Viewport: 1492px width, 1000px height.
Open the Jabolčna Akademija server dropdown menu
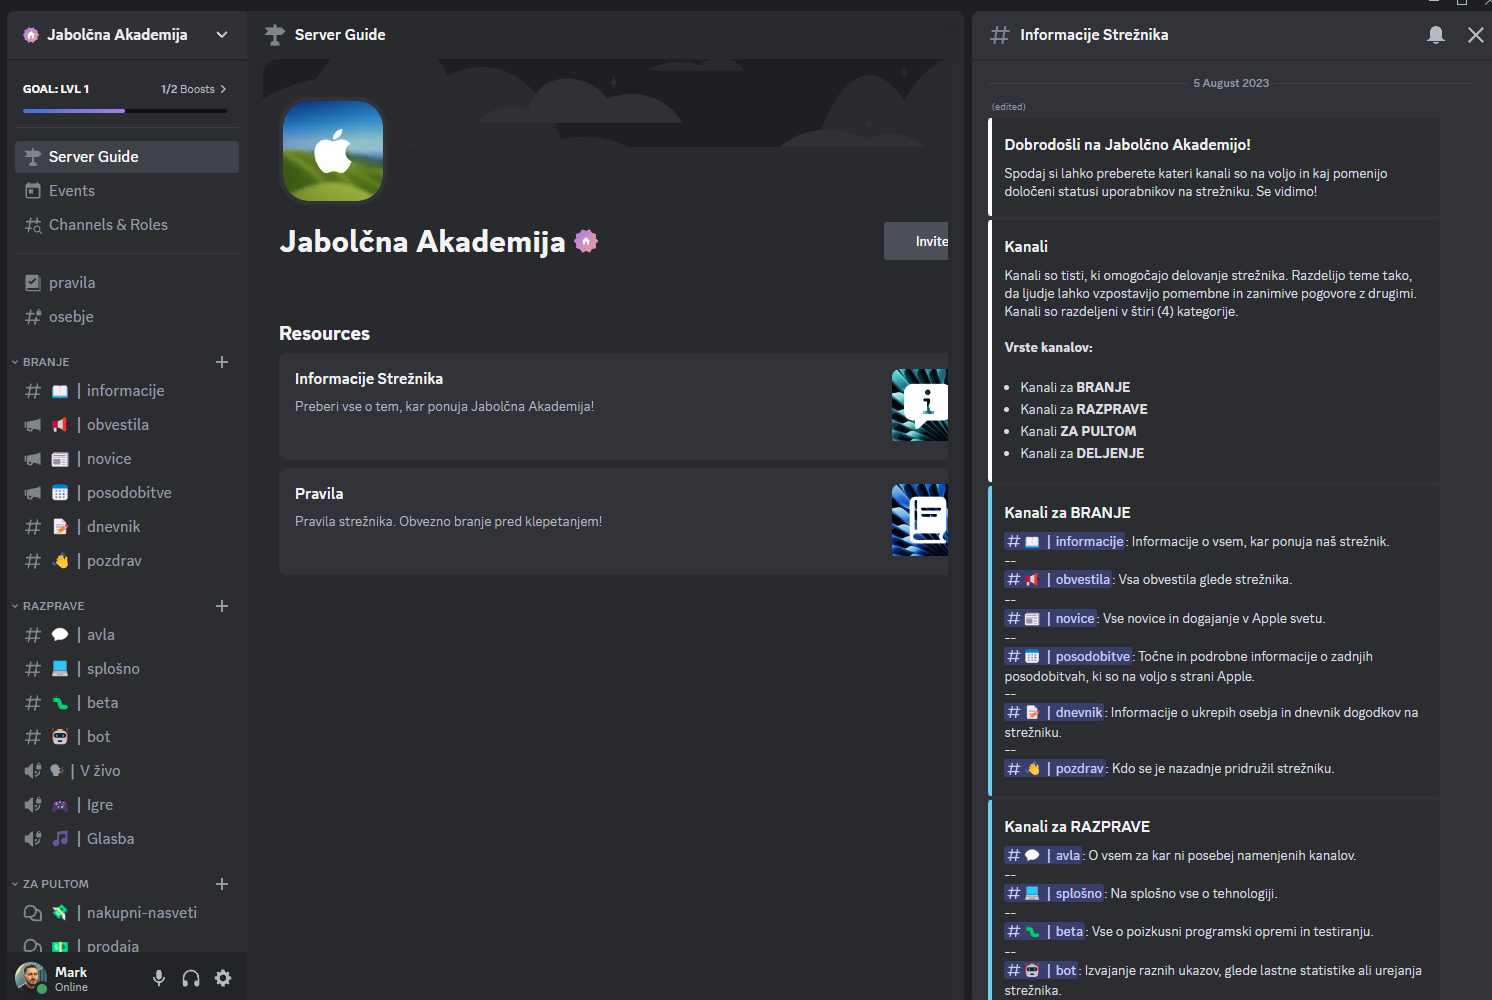pos(127,34)
